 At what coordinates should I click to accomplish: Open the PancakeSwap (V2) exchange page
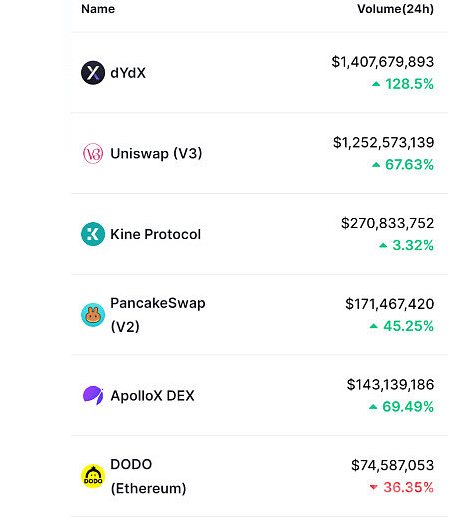158,315
